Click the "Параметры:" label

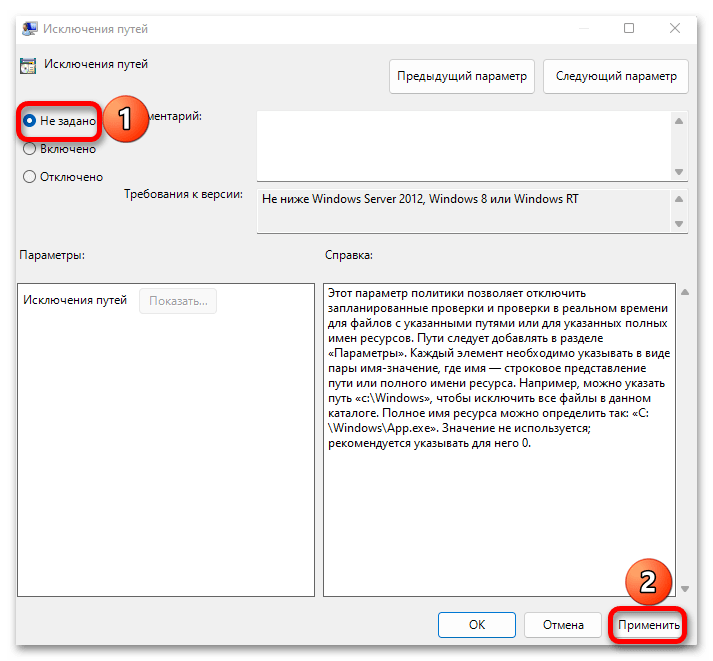pyautogui.click(x=52, y=255)
